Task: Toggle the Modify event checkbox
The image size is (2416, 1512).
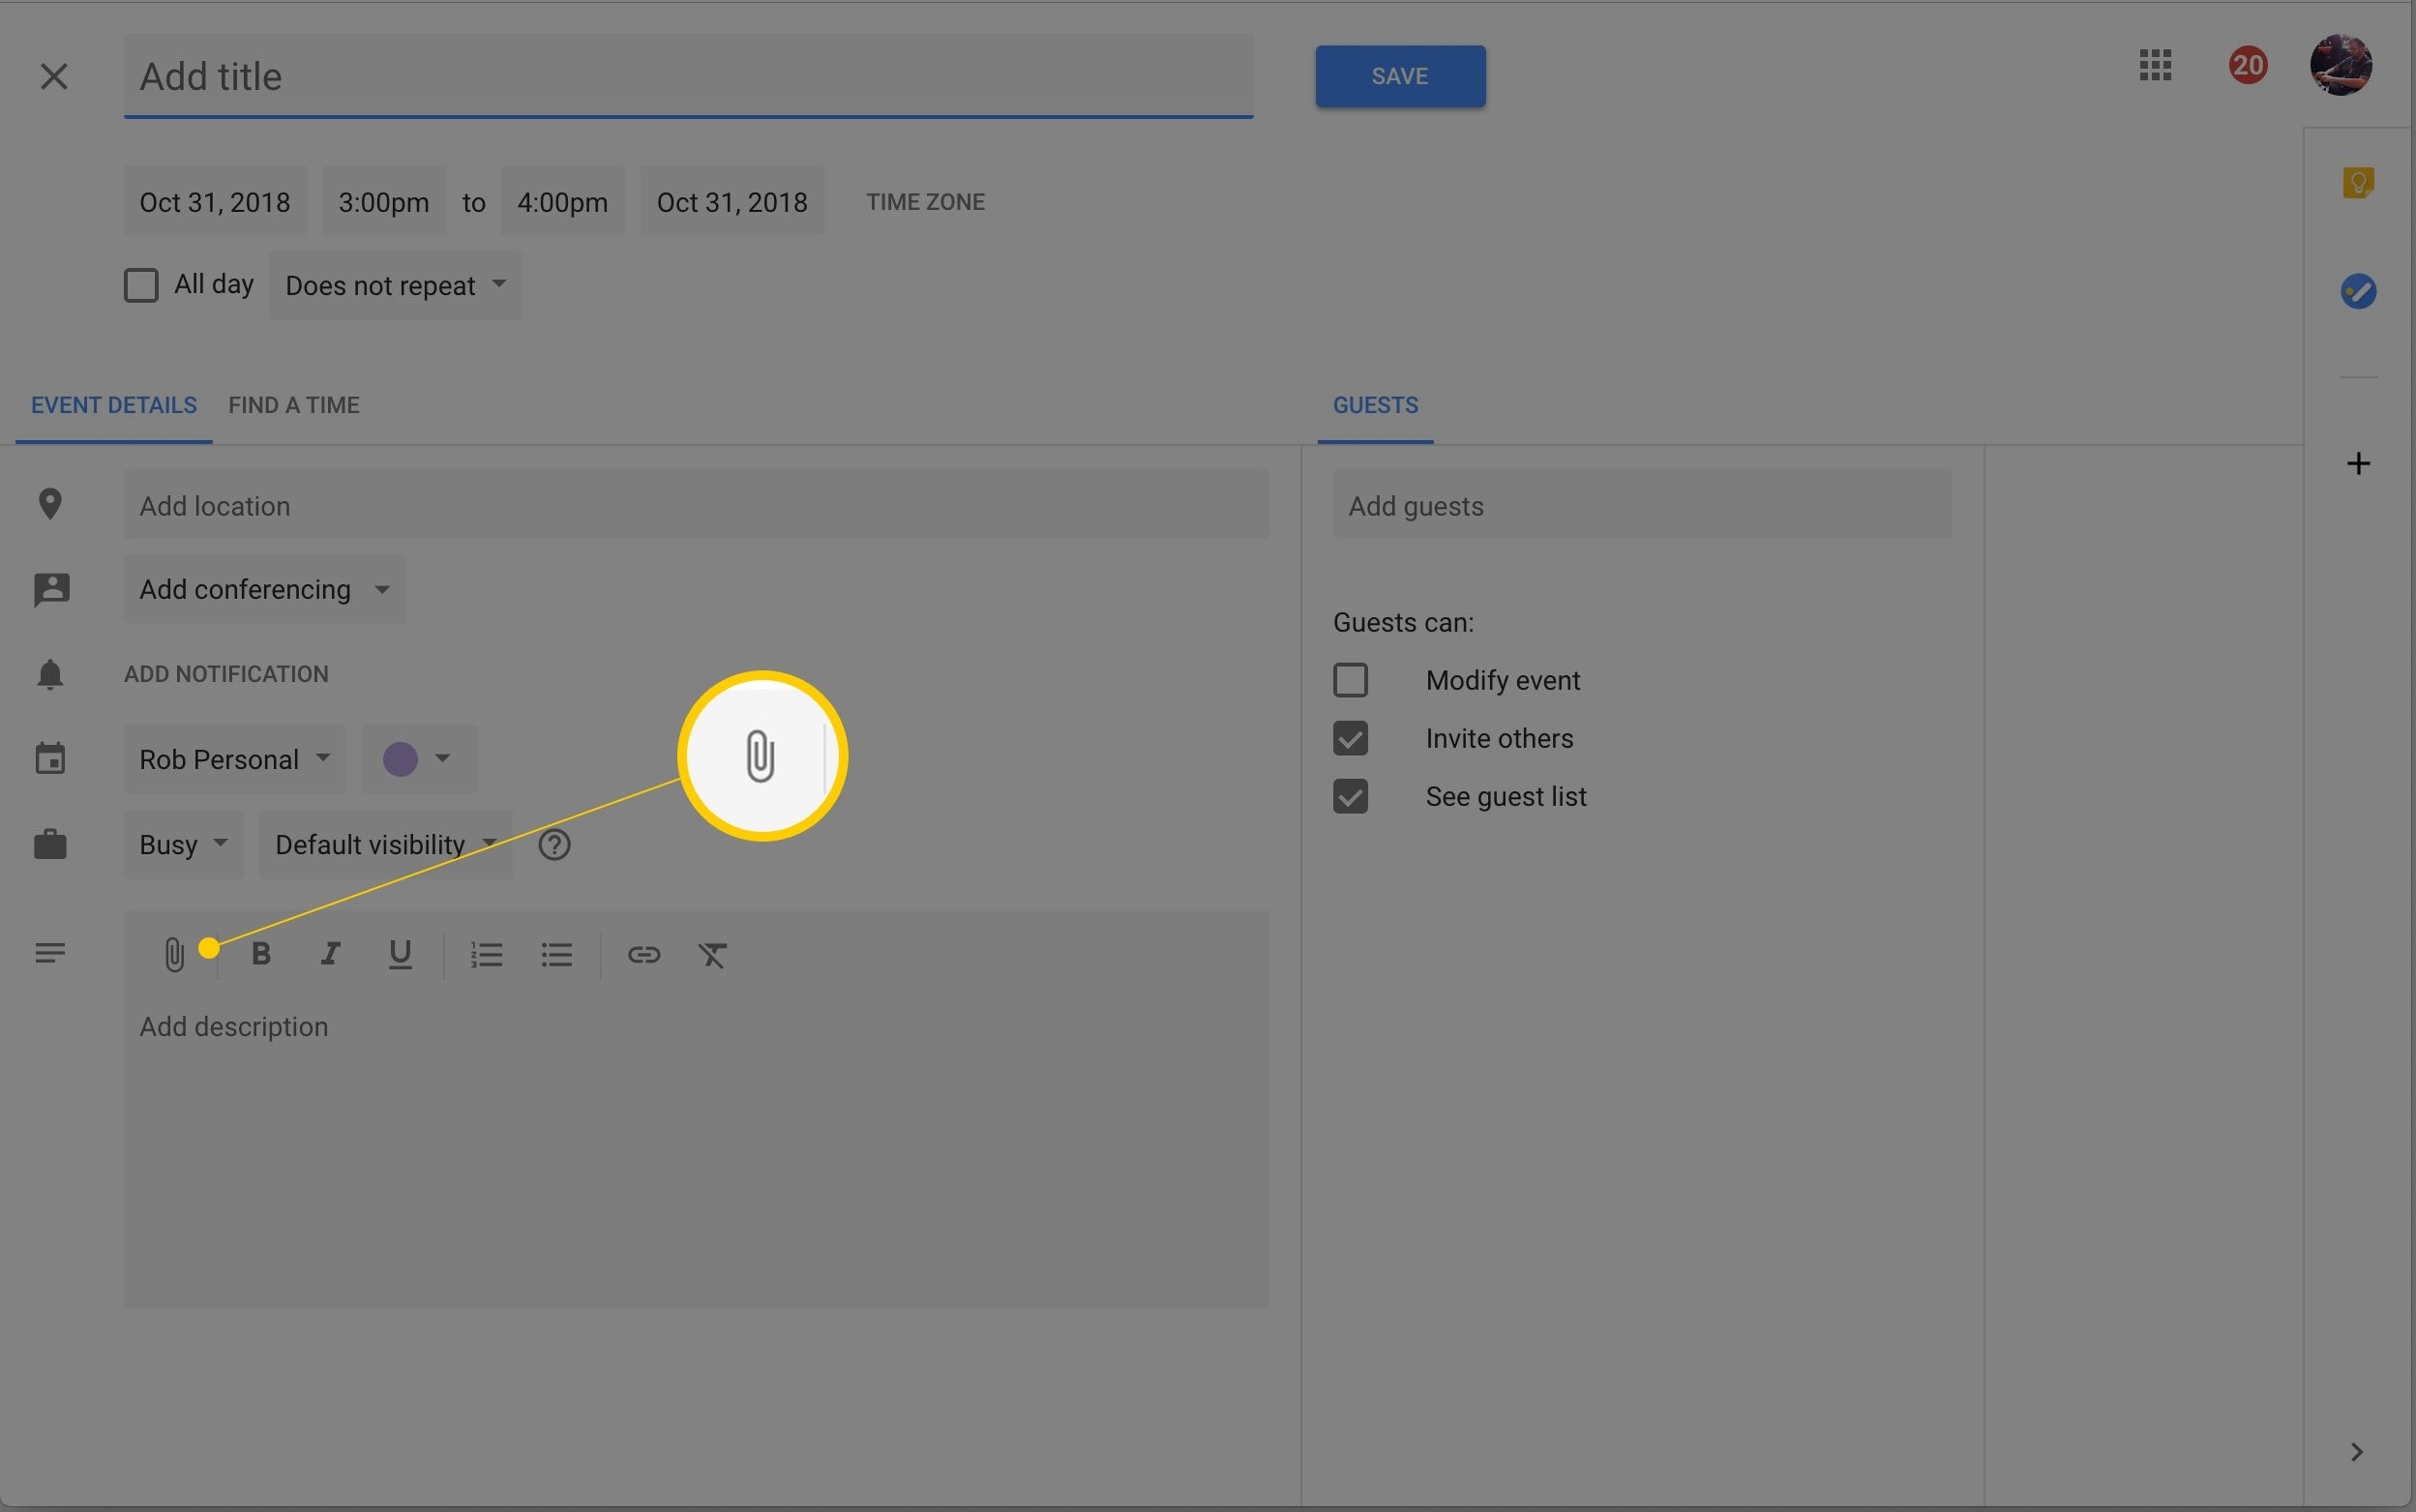Action: click(x=1350, y=679)
